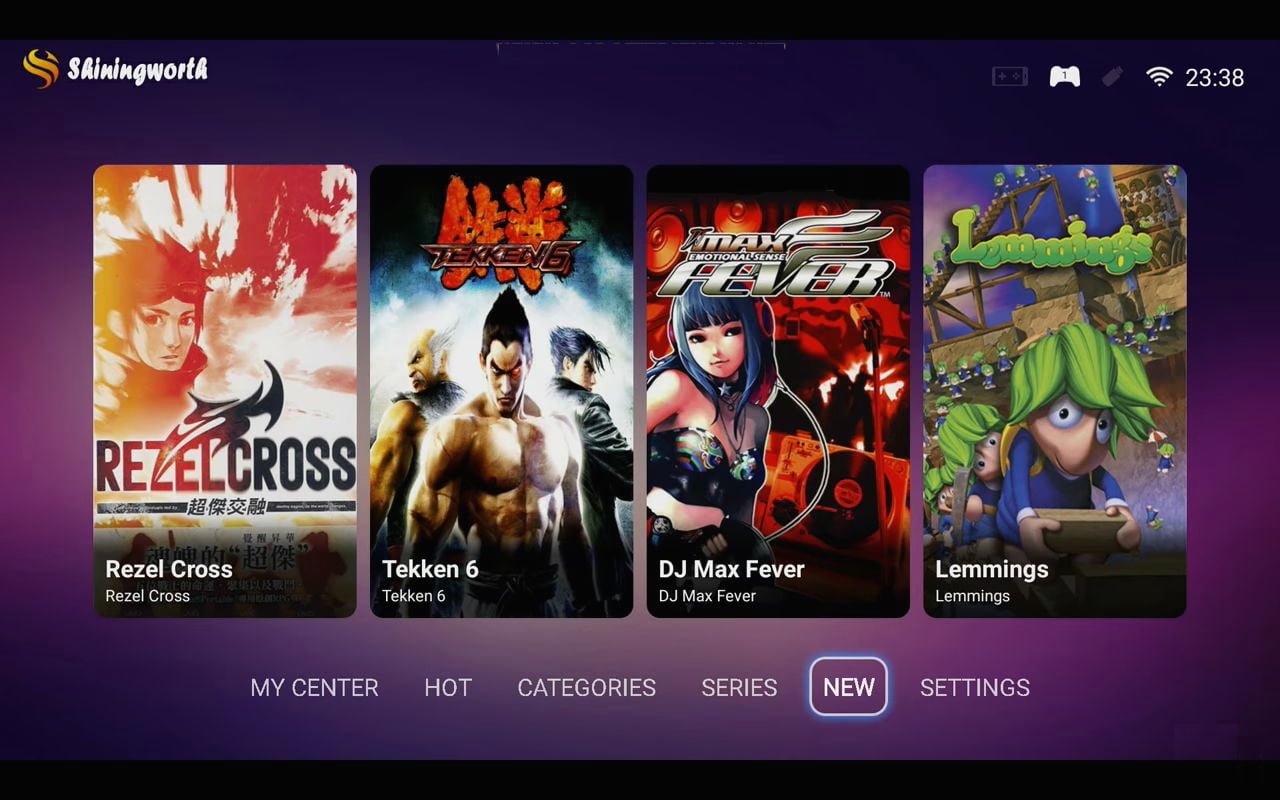
Task: Click the Shiningworth logo icon
Action: [x=41, y=69]
